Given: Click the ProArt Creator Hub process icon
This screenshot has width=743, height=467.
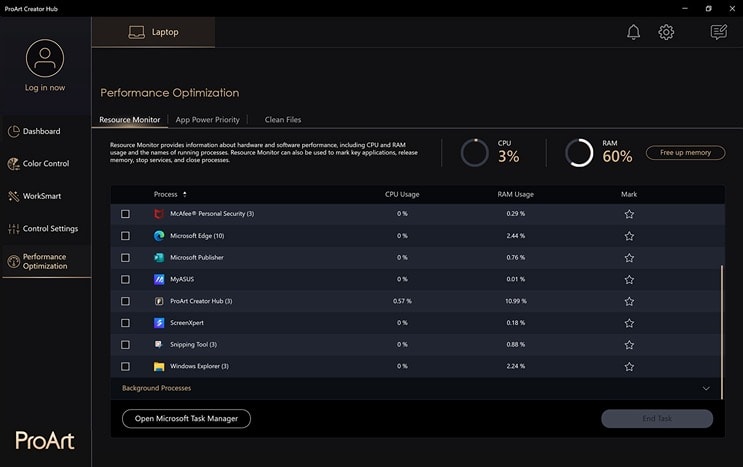Looking at the screenshot, I should (159, 301).
